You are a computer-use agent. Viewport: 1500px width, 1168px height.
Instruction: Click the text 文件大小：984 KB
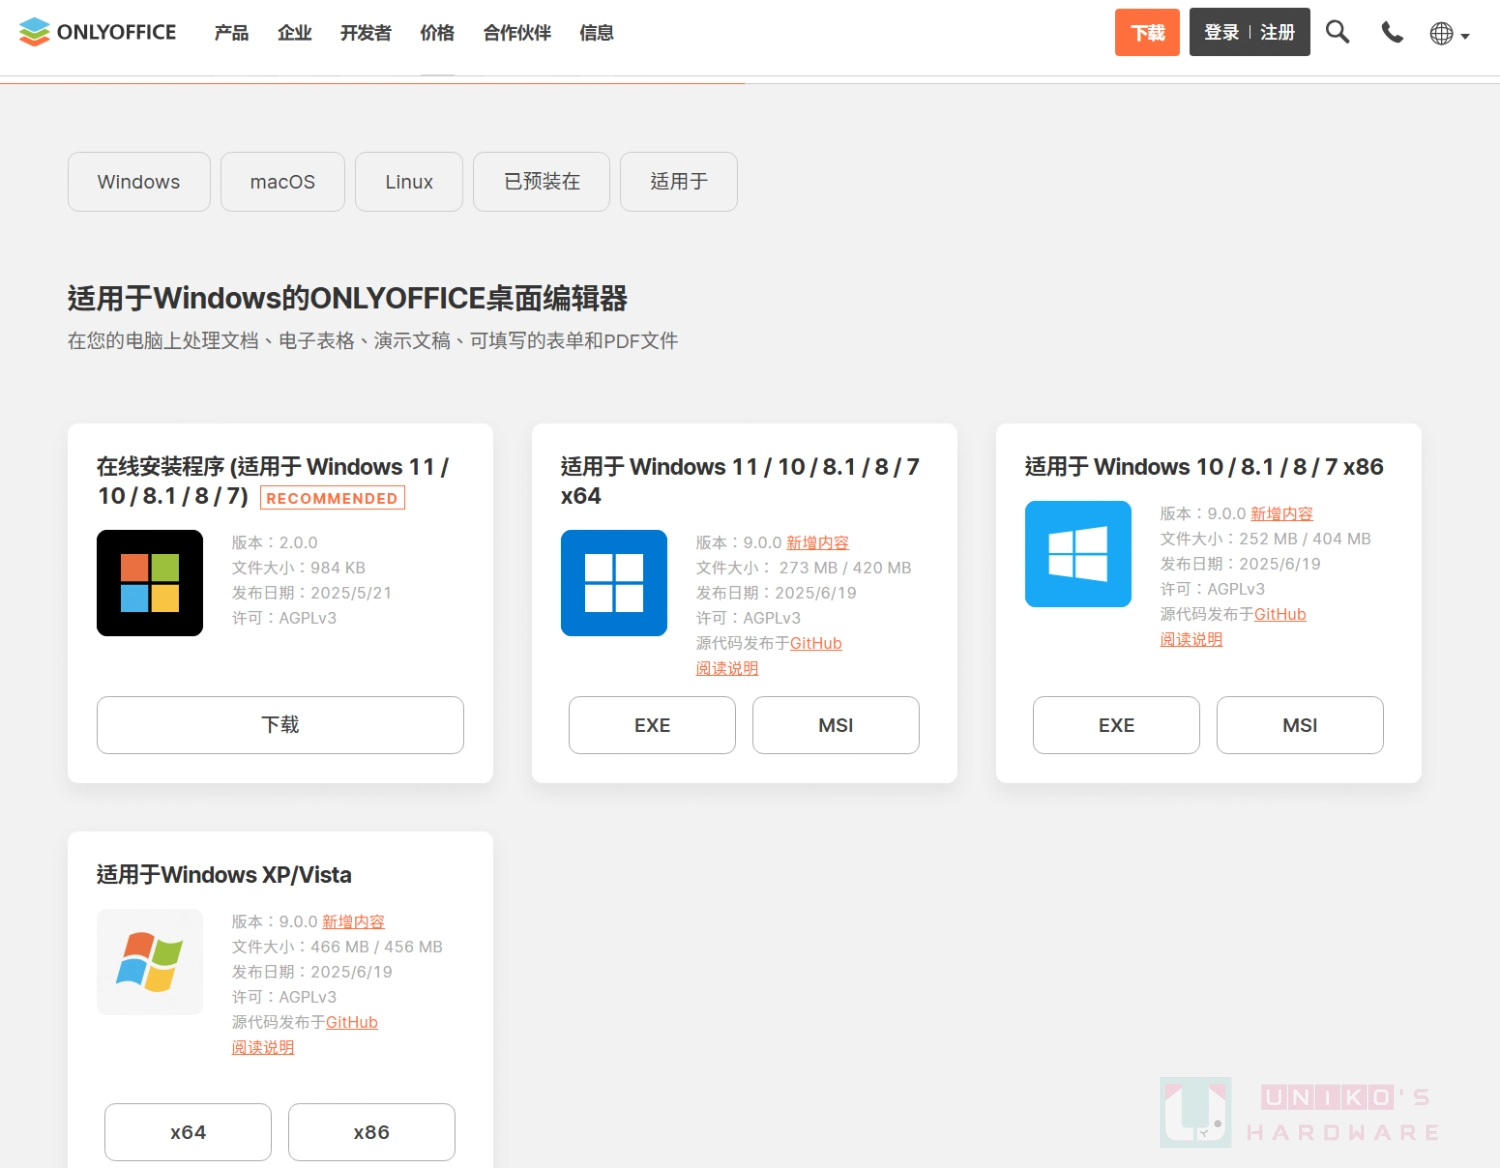click(299, 568)
